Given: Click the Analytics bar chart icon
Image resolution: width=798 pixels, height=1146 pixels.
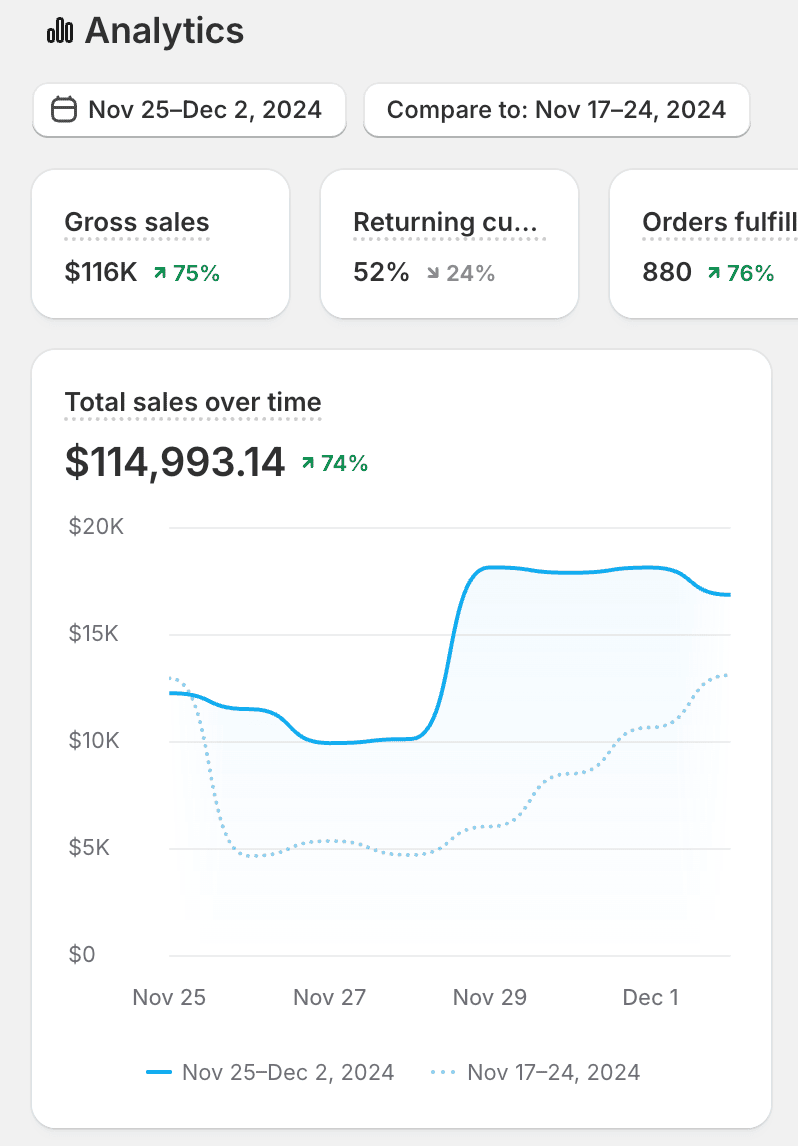Looking at the screenshot, I should (60, 32).
